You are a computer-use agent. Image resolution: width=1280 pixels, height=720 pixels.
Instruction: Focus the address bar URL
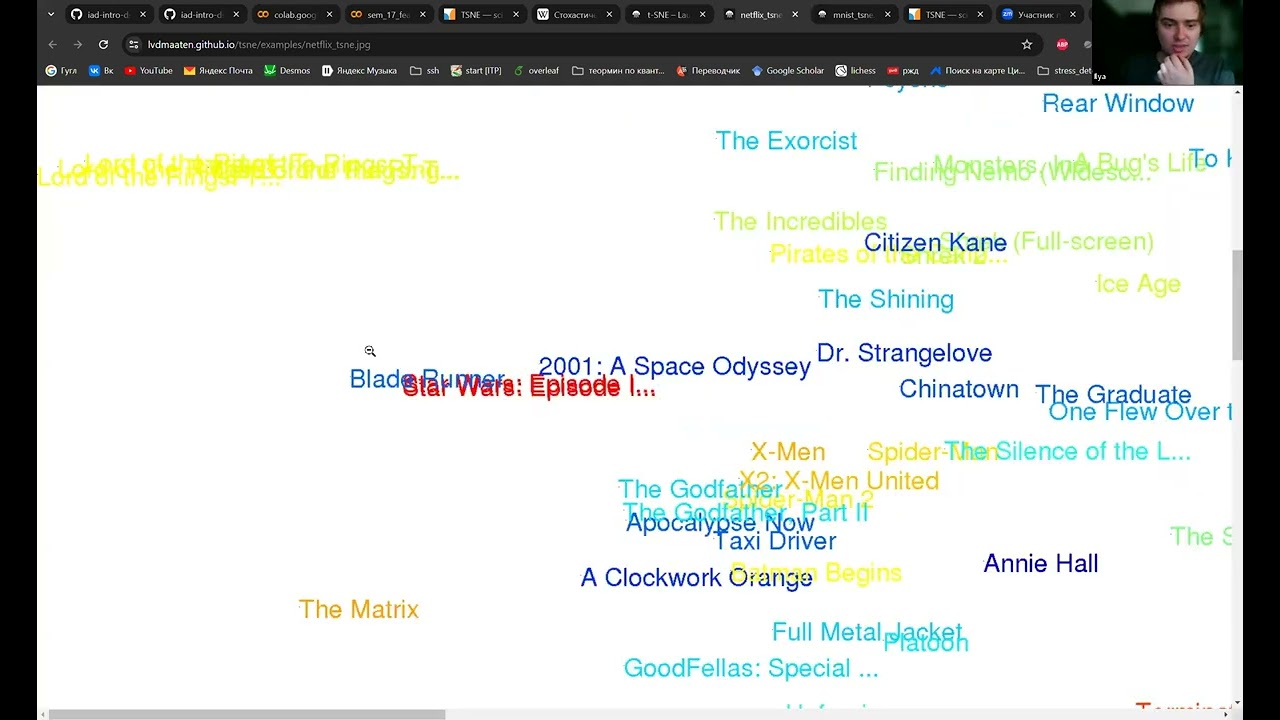[259, 45]
